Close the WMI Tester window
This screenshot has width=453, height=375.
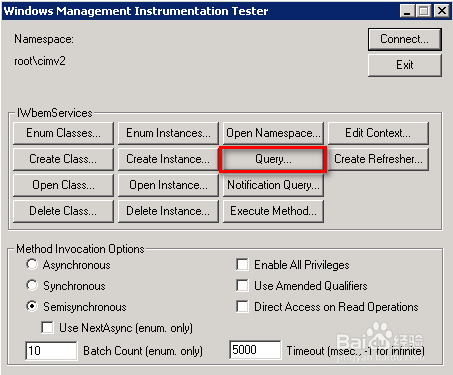[442, 11]
